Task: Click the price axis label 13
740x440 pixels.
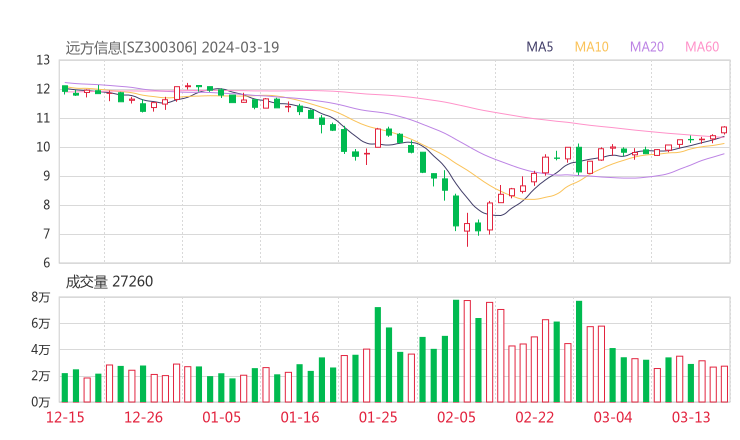Action: [43, 60]
